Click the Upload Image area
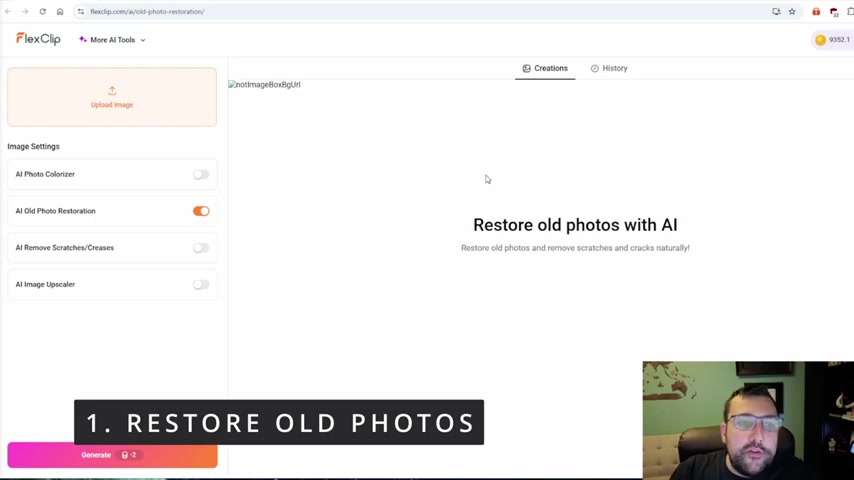The width and height of the screenshot is (854, 480). point(112,97)
